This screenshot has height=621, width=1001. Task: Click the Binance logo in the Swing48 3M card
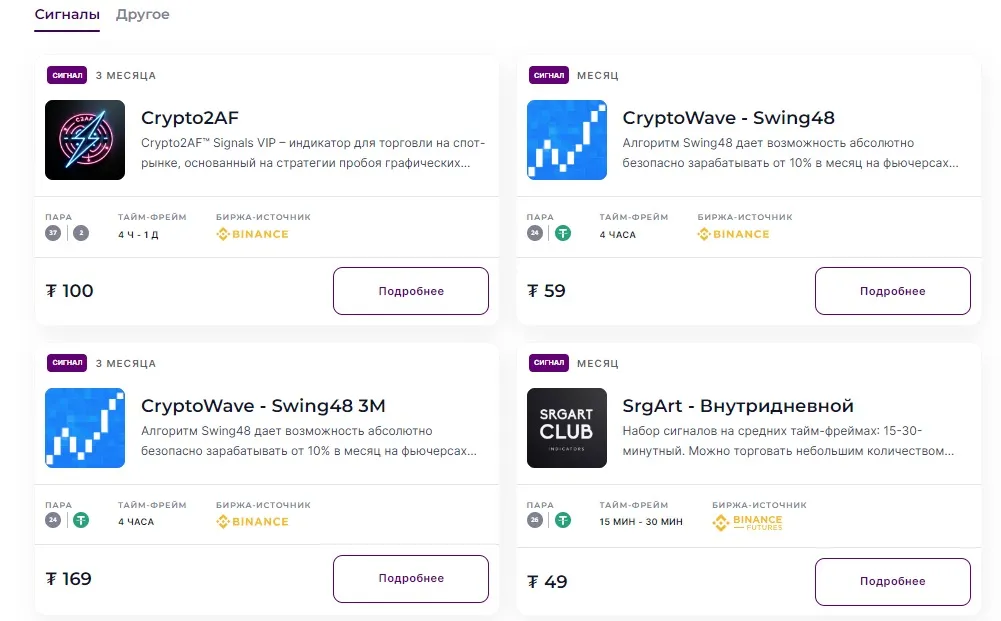pos(252,522)
